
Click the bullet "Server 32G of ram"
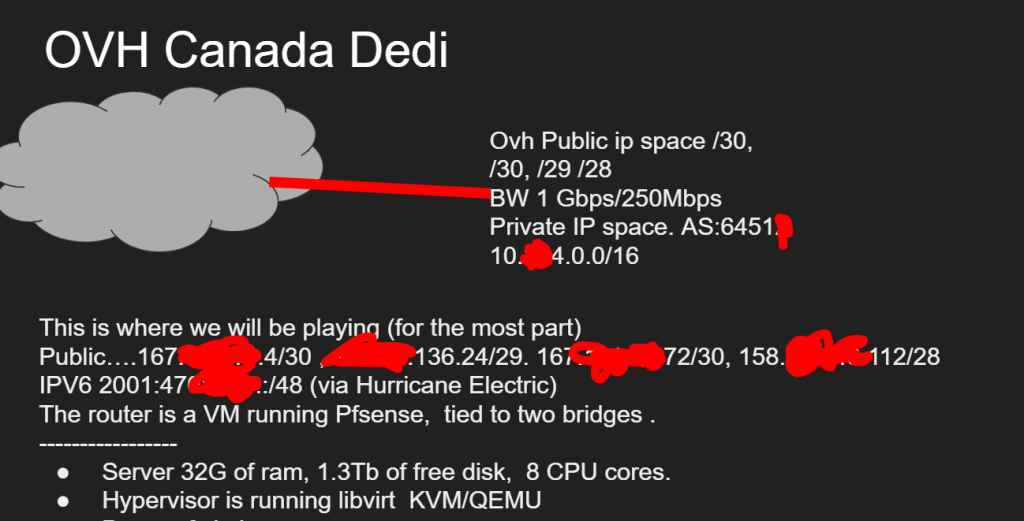click(x=386, y=471)
